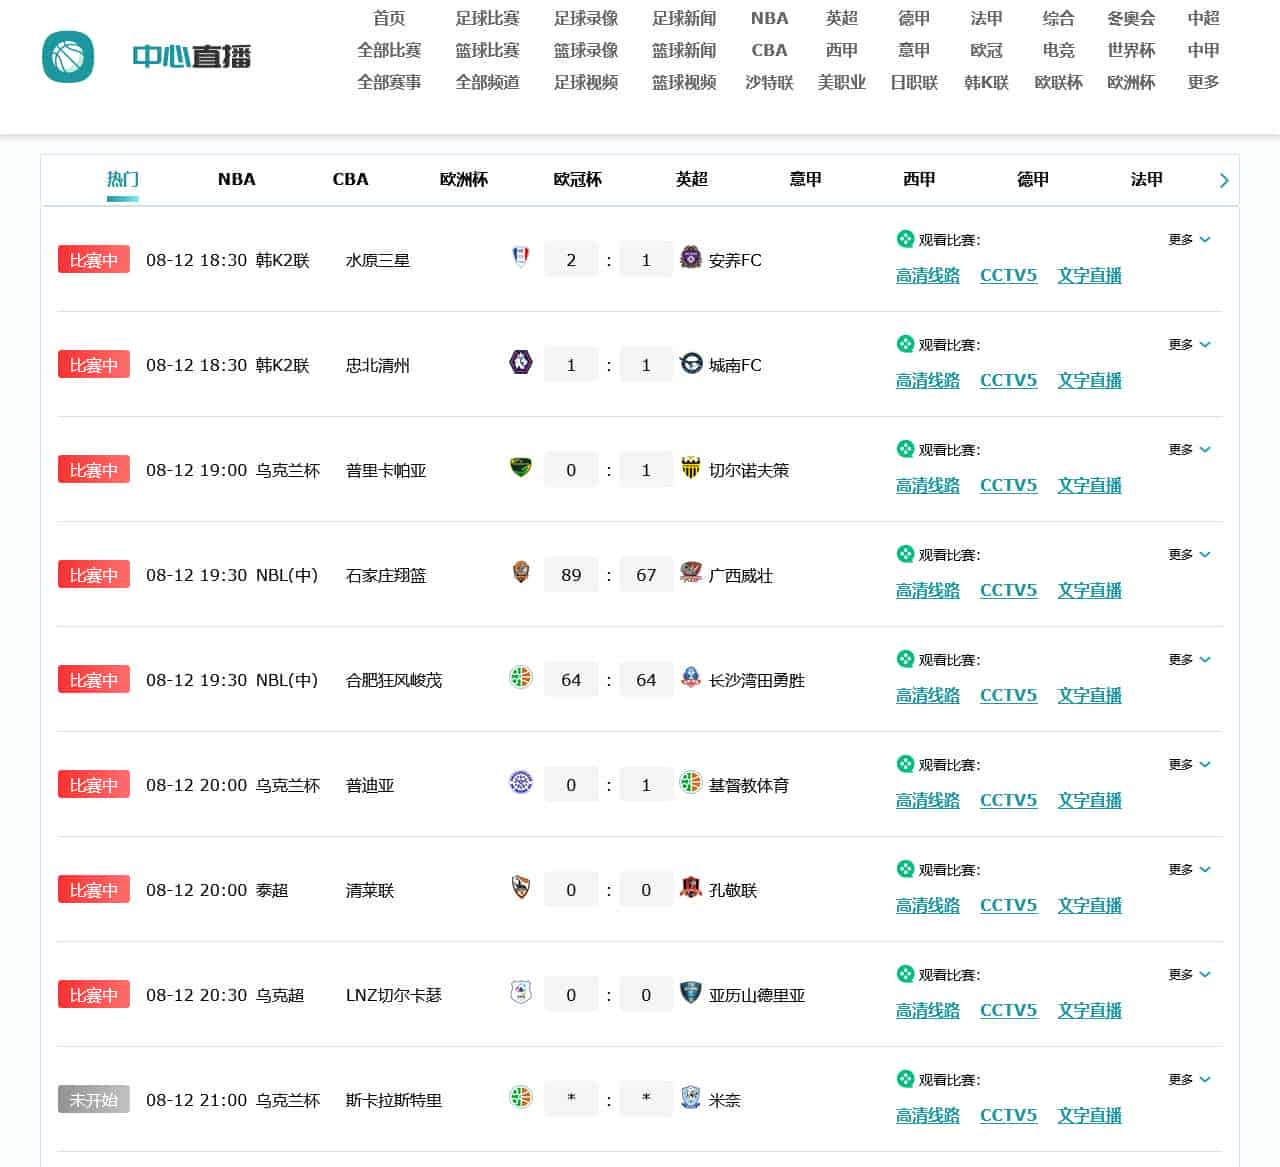Click 水原三星 team crest icon
Viewport: 1280px width, 1167px height.
[521, 257]
